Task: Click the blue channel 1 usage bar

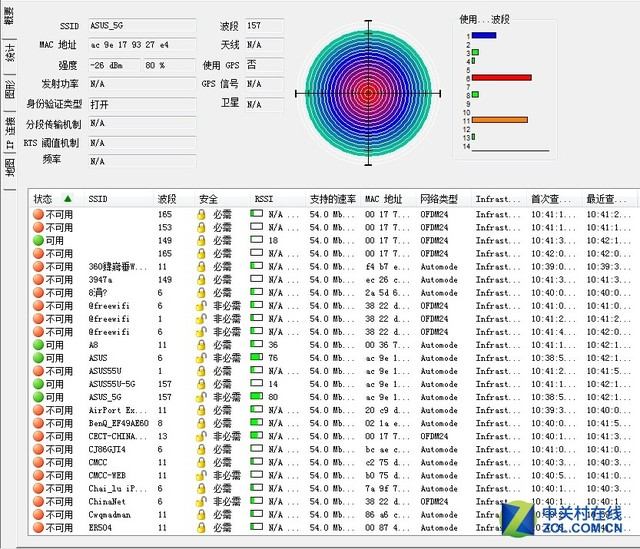Action: [x=484, y=35]
